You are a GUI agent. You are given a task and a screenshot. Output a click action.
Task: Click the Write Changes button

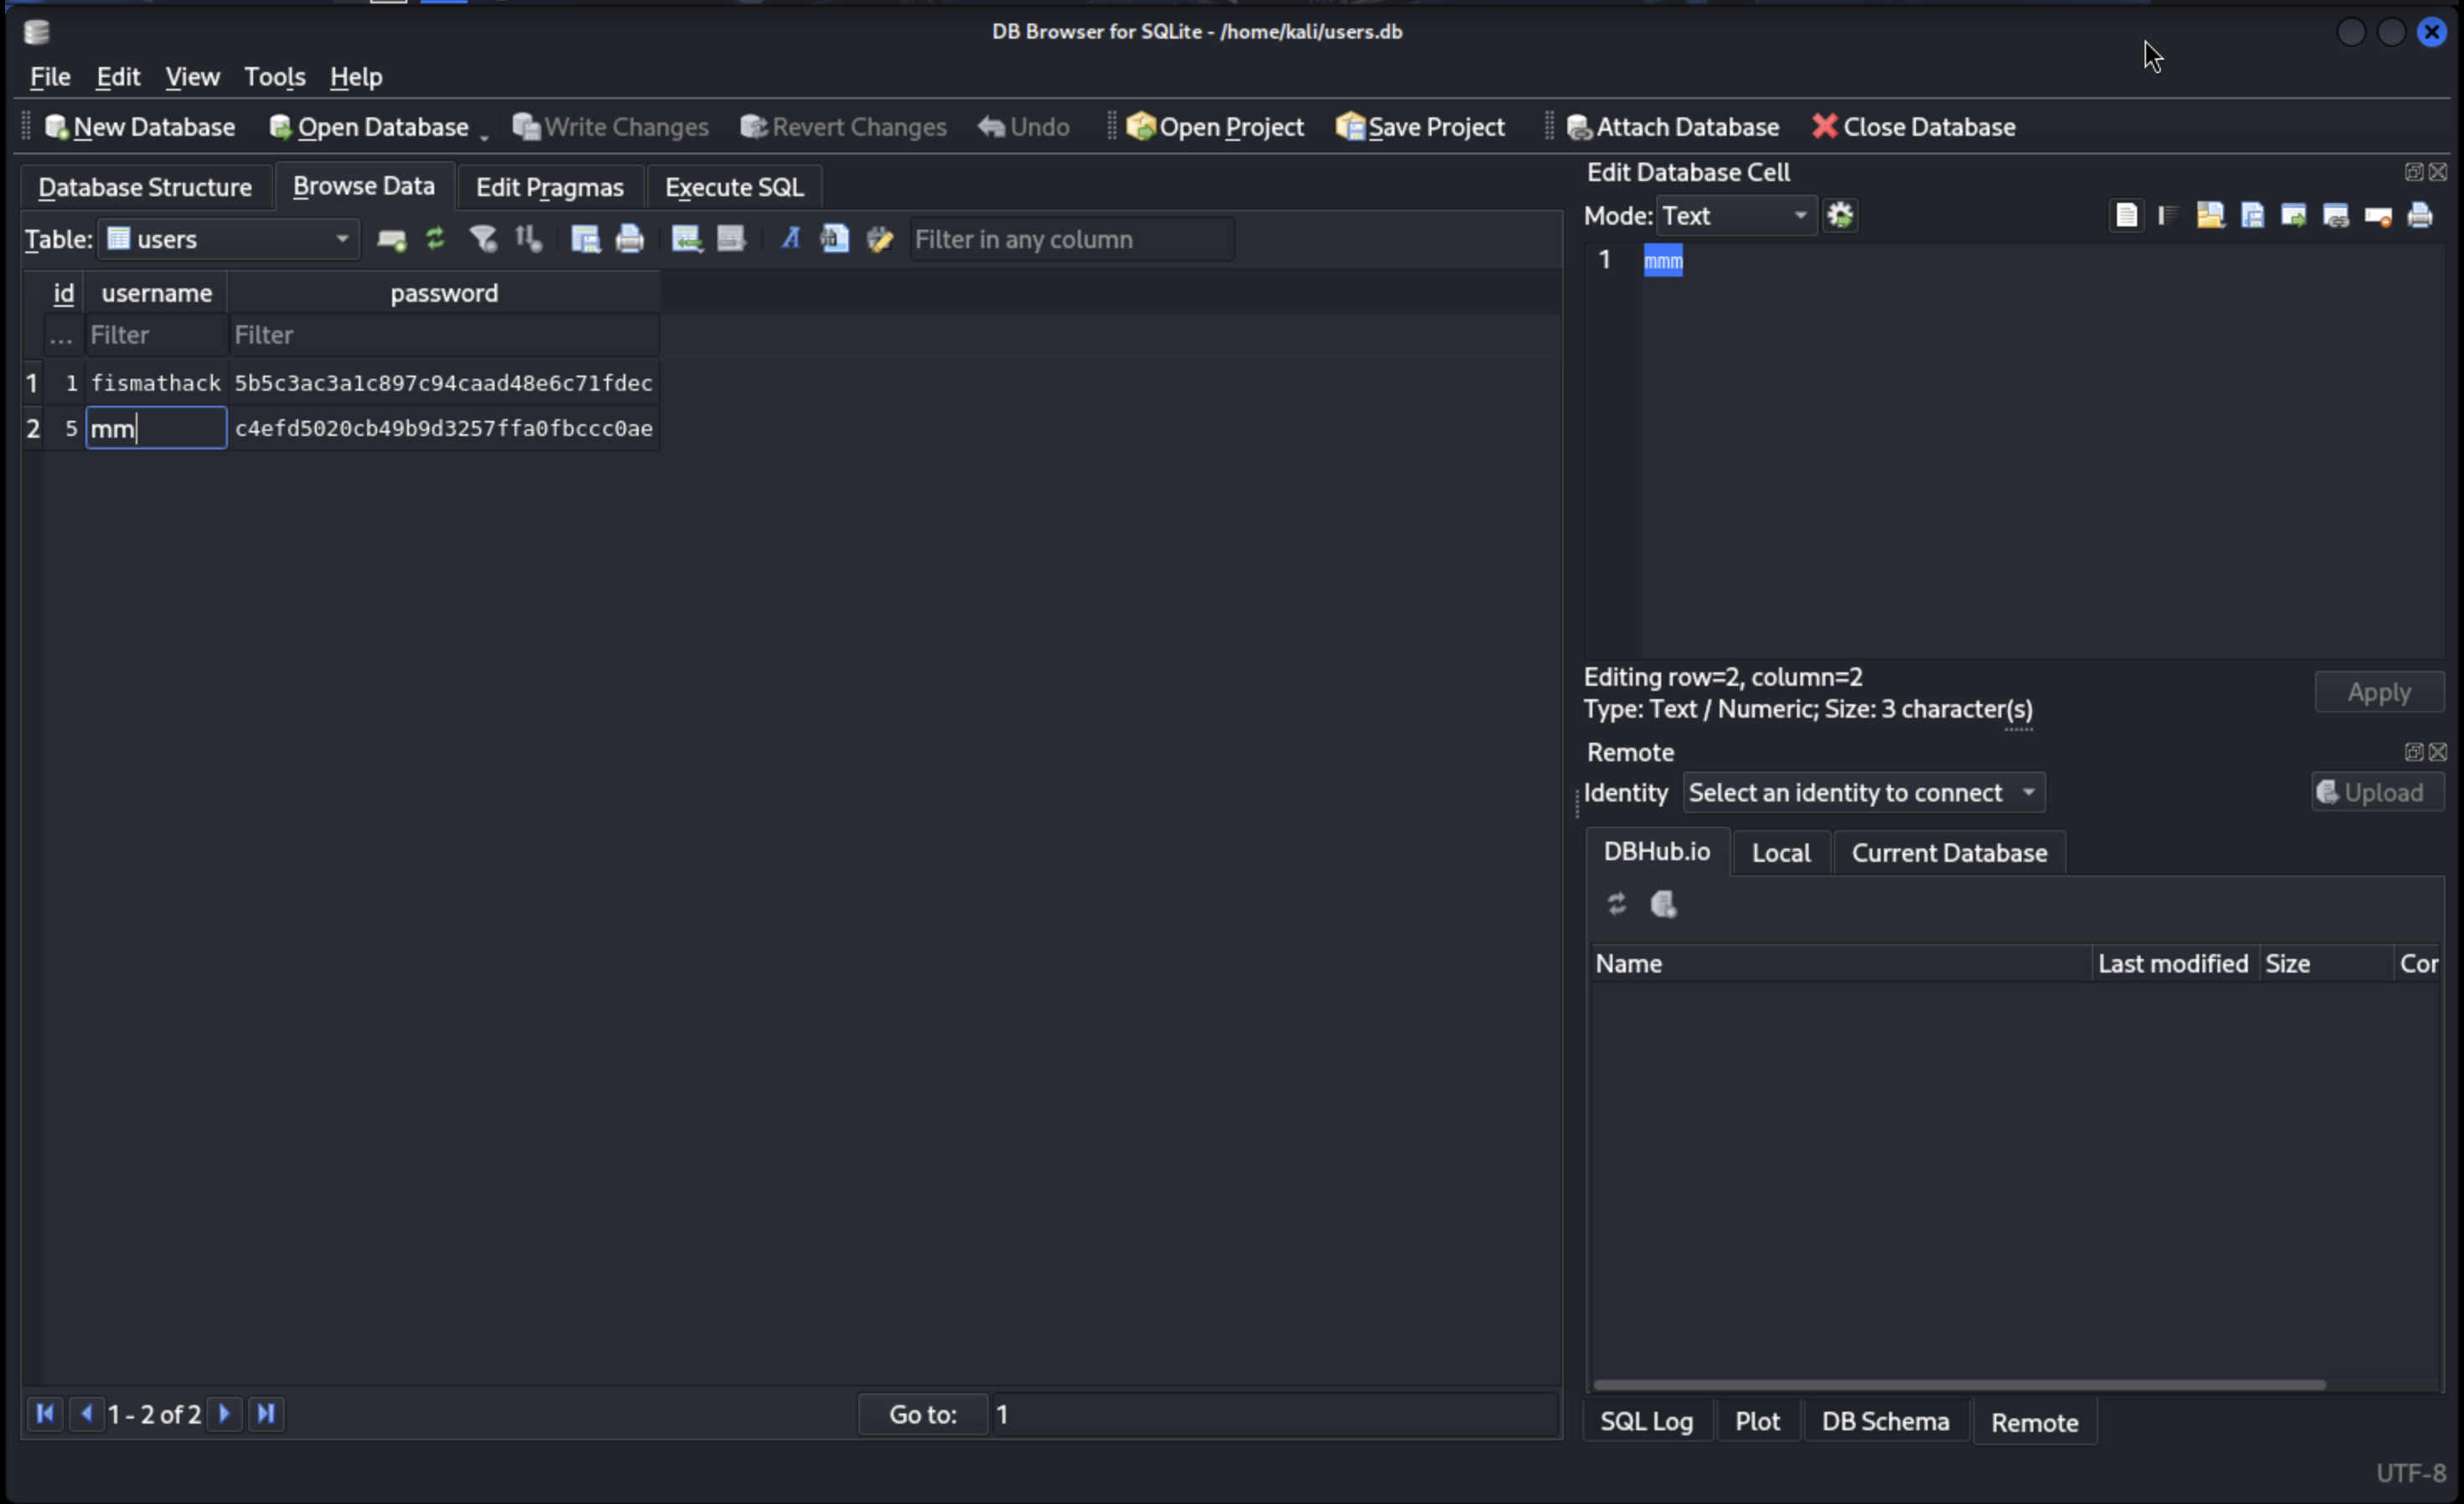click(611, 127)
